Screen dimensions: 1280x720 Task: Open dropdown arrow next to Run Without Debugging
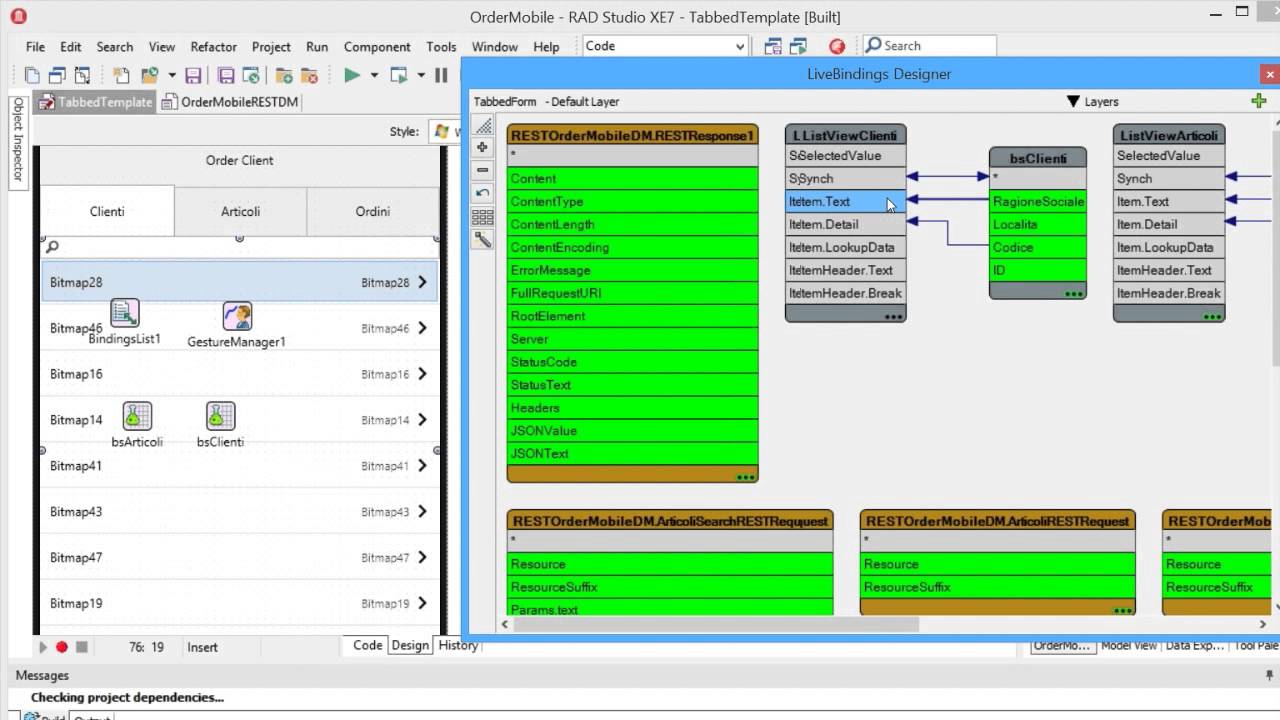420,75
